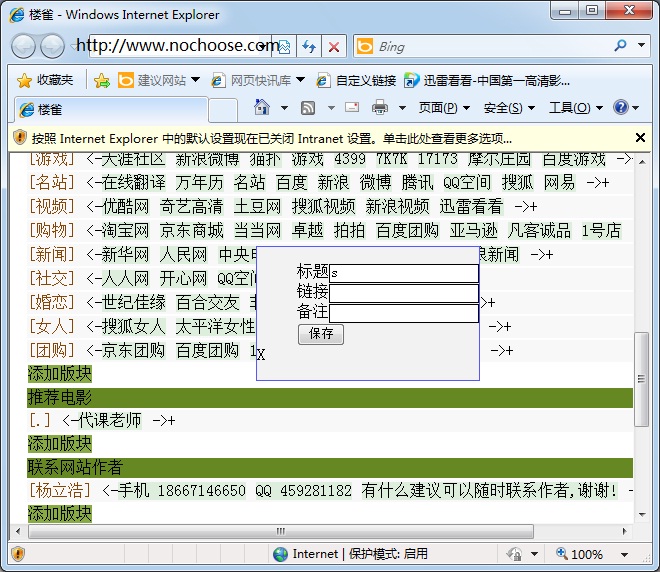Image resolution: width=660 pixels, height=572 pixels.
Task: Click the browser Forward arrow button
Action: [x=52, y=46]
